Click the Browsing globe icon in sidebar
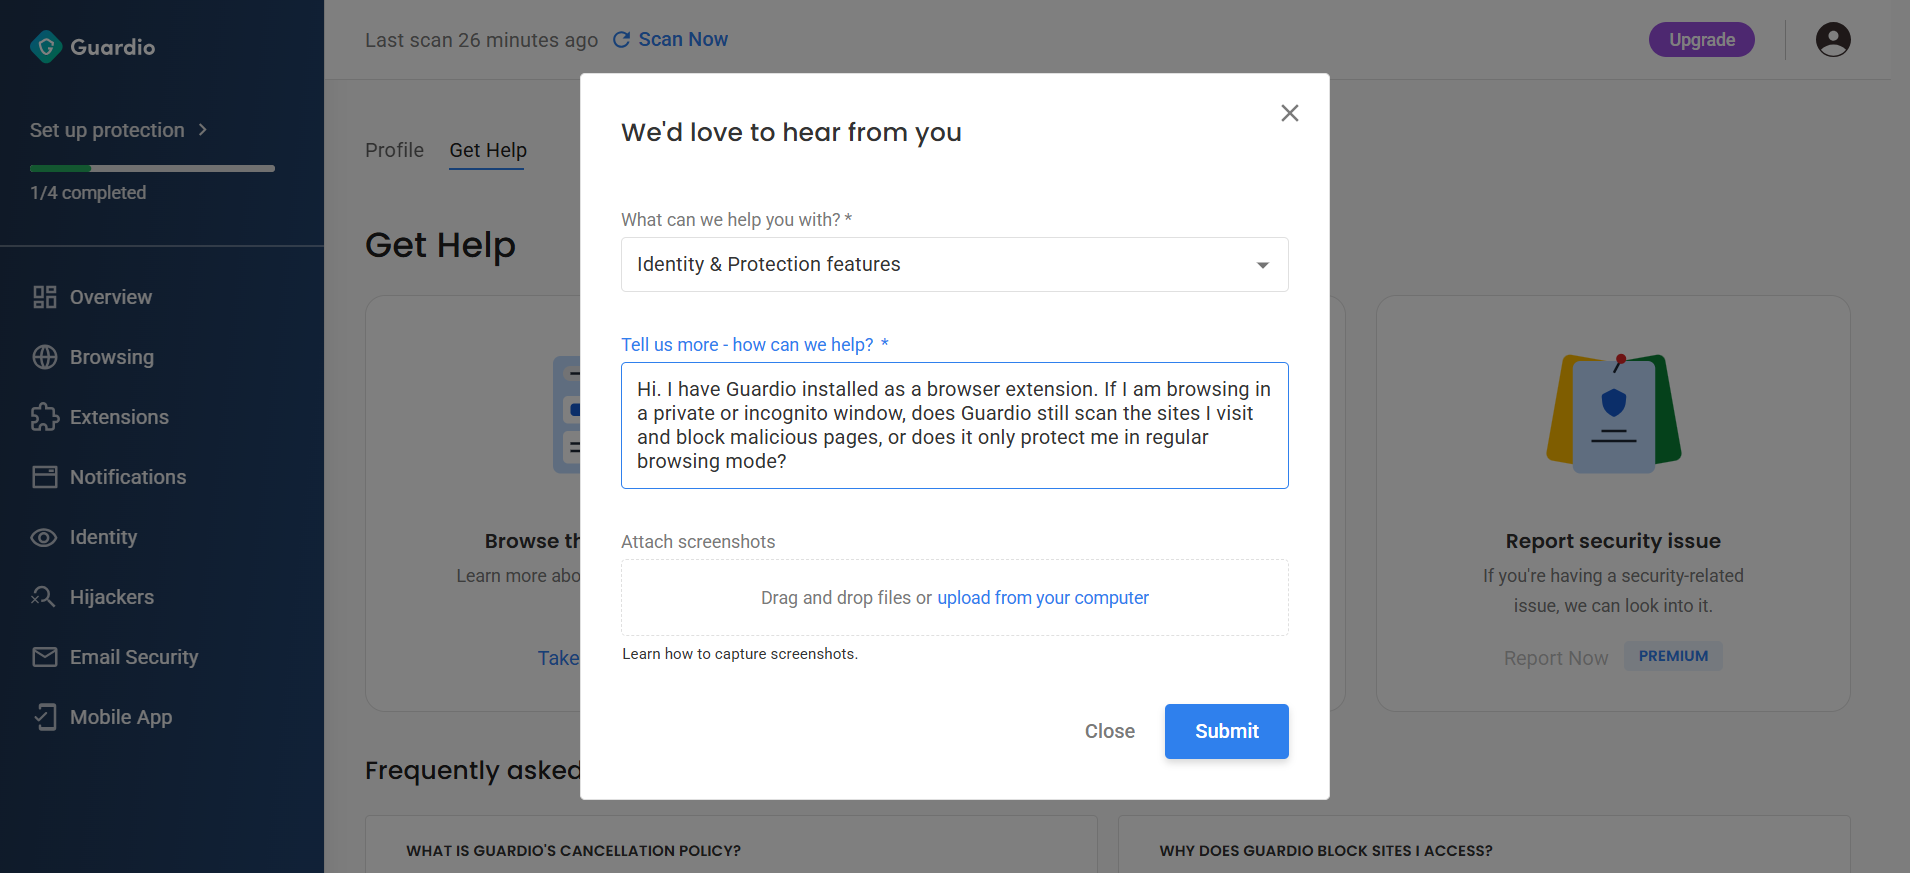 click(45, 357)
